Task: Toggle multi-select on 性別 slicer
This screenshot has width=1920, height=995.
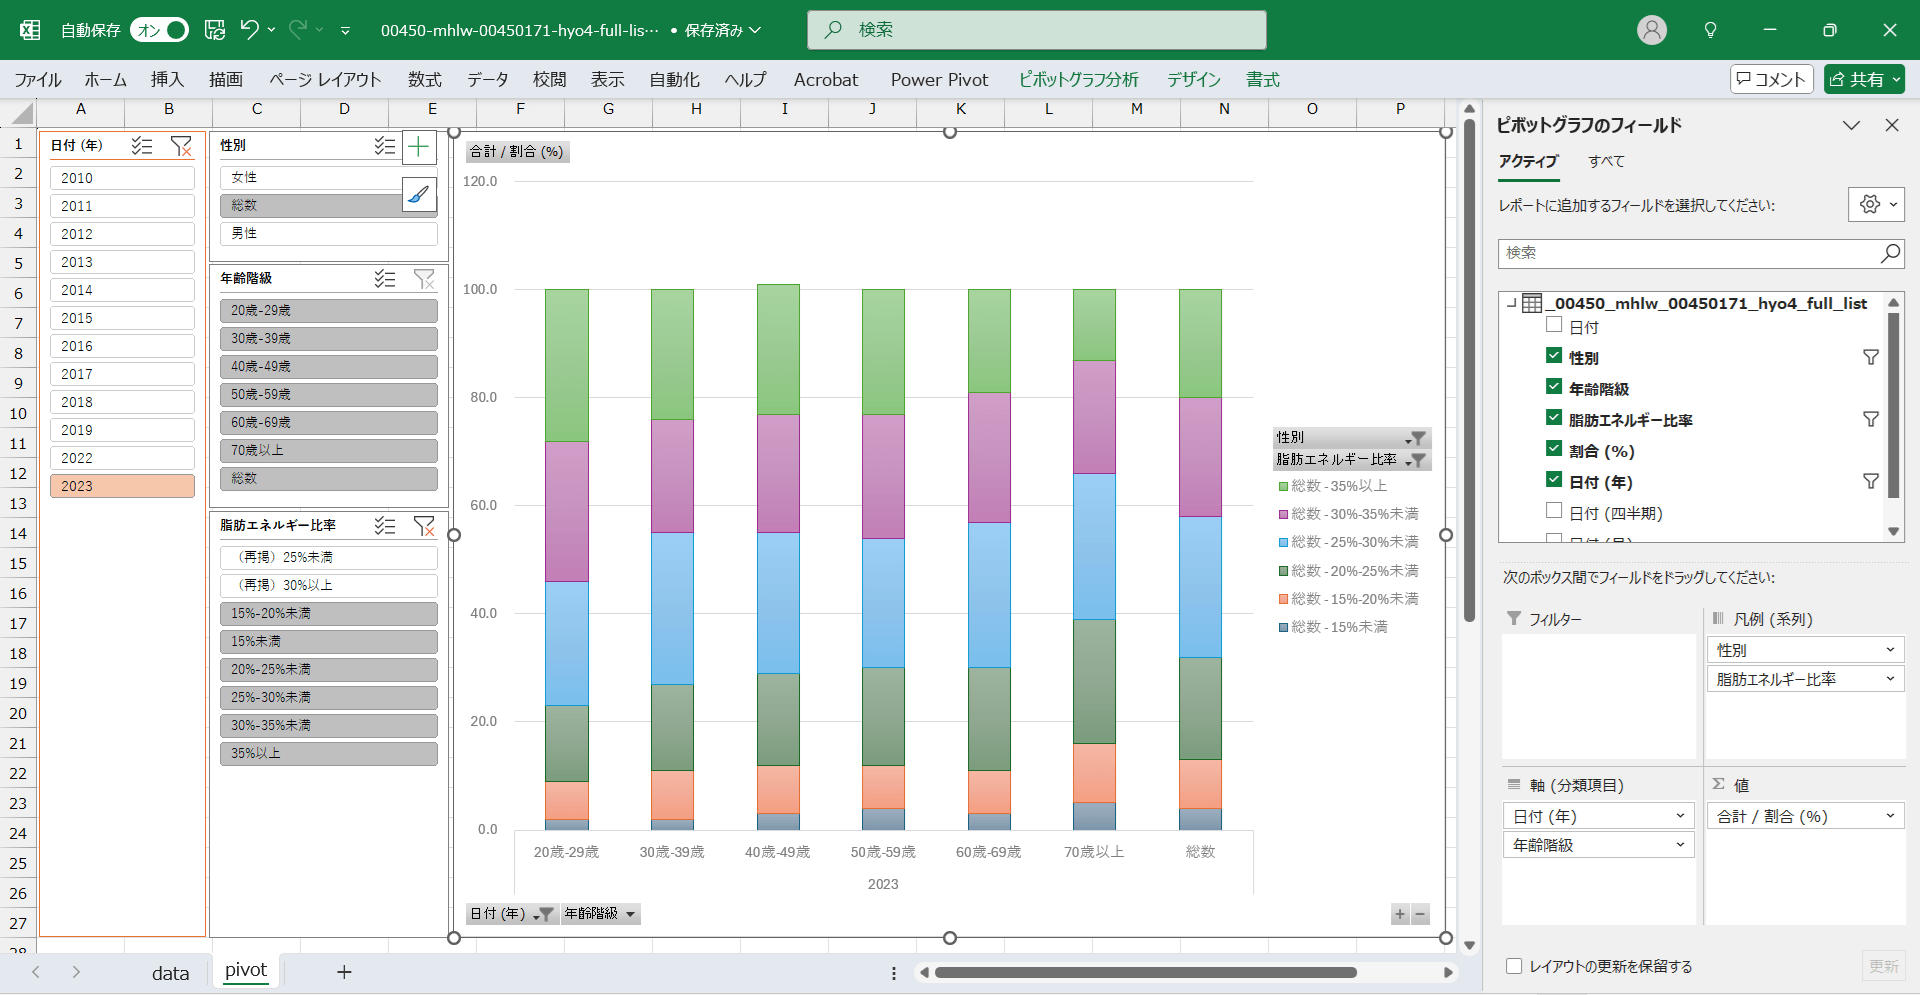Action: tap(384, 146)
